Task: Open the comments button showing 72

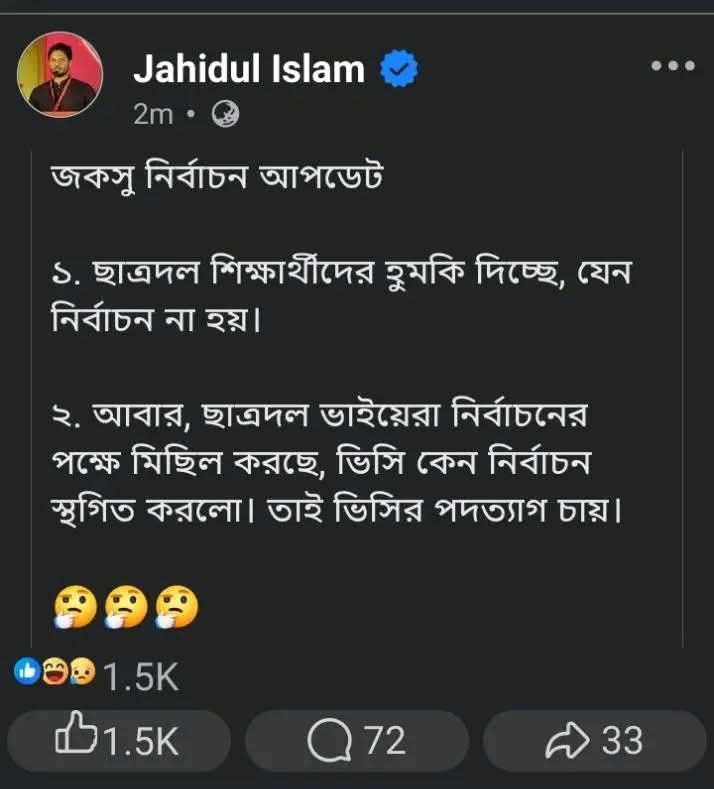Action: (x=357, y=741)
